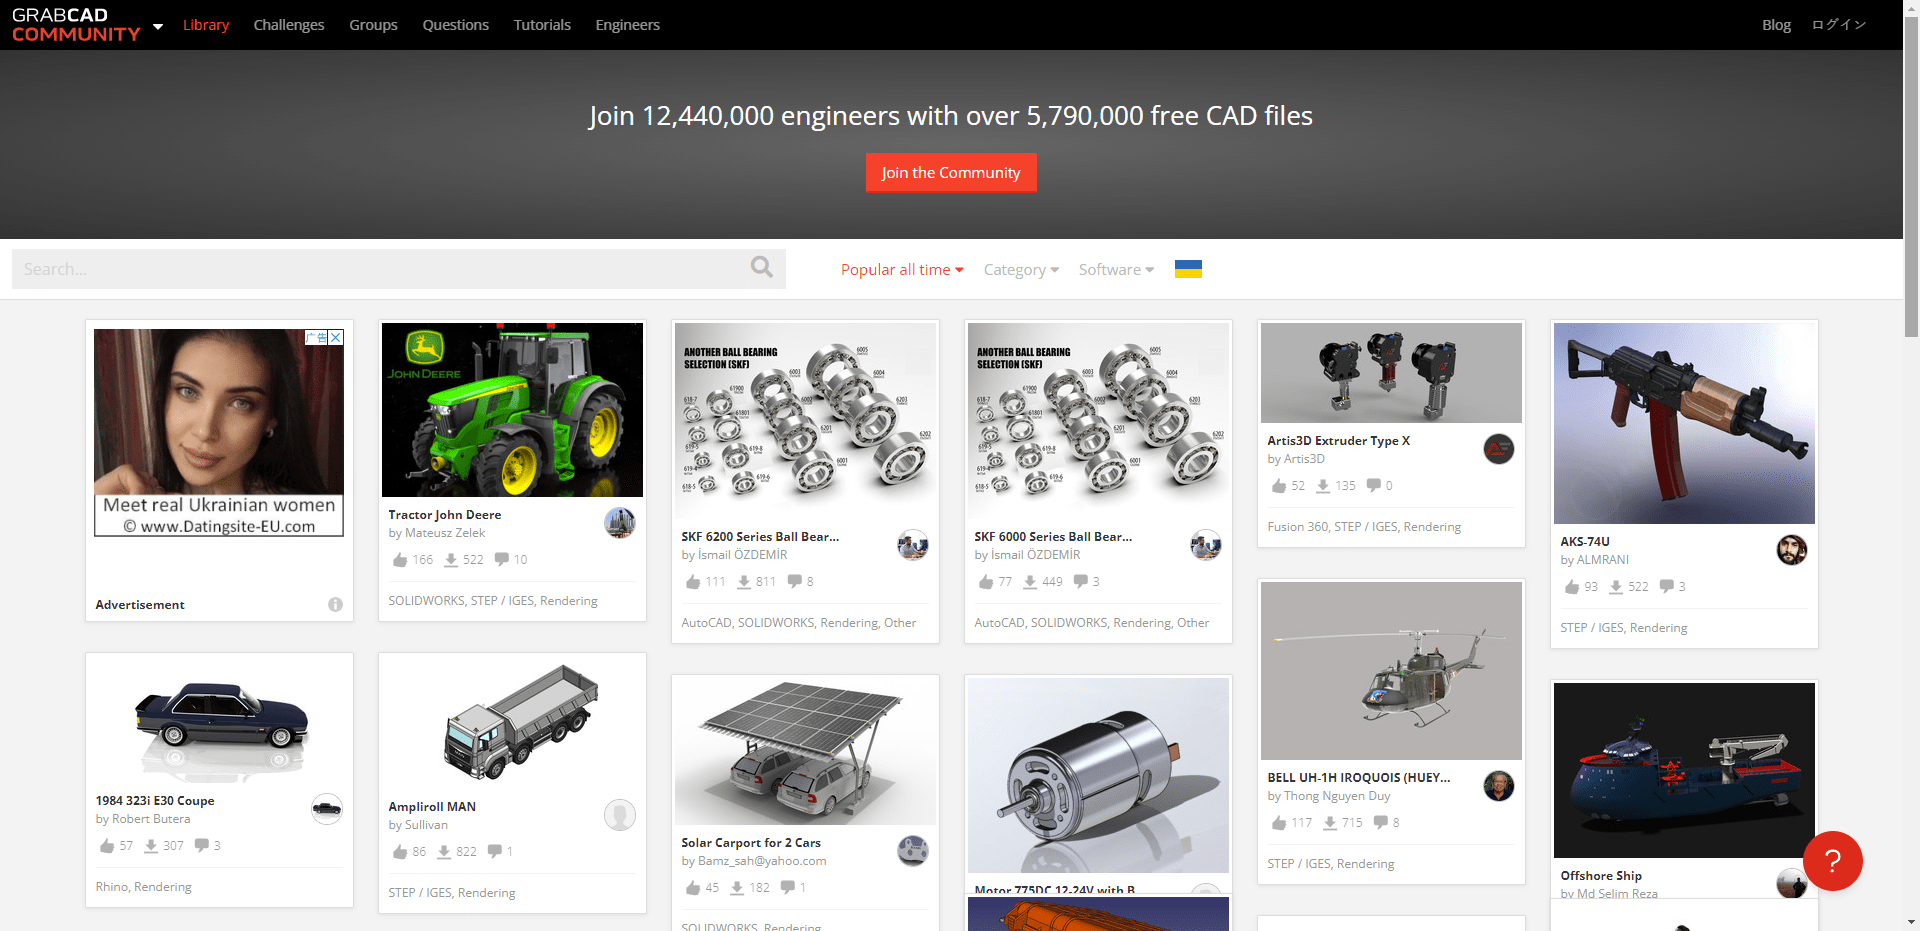Viewport: 1920px width, 931px height.
Task: Click comment icon on BELL UH-1H card
Action: [1380, 822]
